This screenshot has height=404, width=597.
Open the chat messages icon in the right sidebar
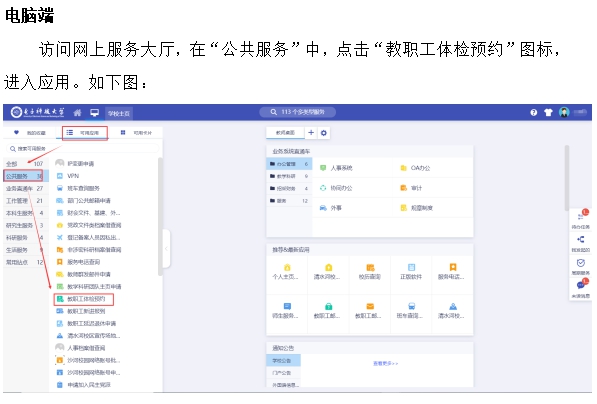581,285
